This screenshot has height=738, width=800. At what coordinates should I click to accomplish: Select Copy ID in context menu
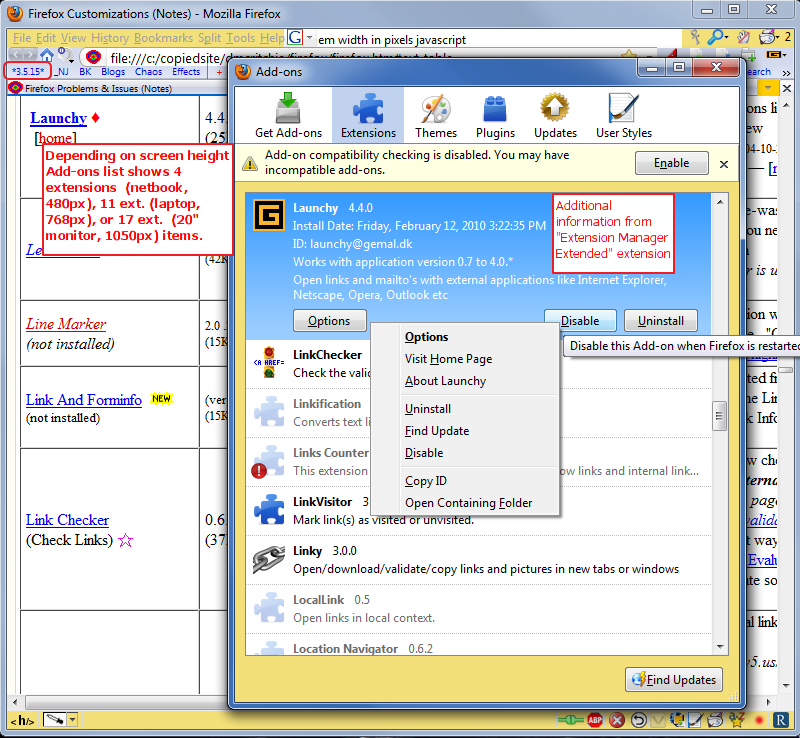(465, 481)
